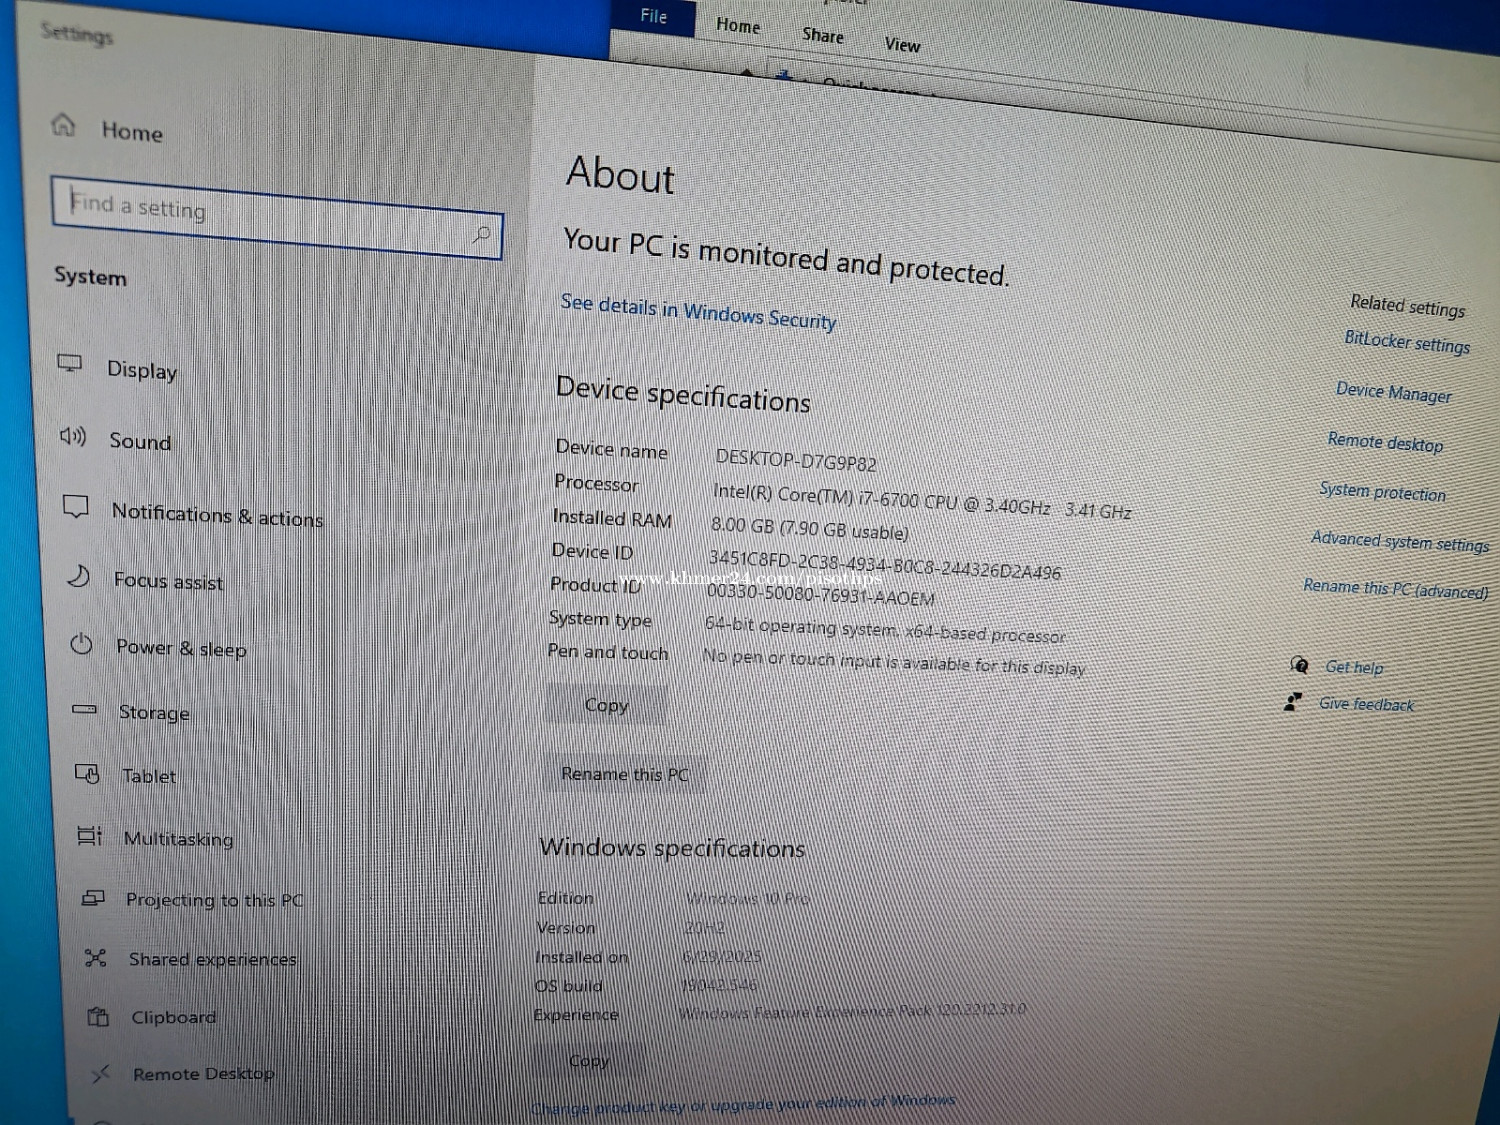This screenshot has height=1125, width=1500.
Task: Select Shared experiences in sidebar
Action: point(212,959)
